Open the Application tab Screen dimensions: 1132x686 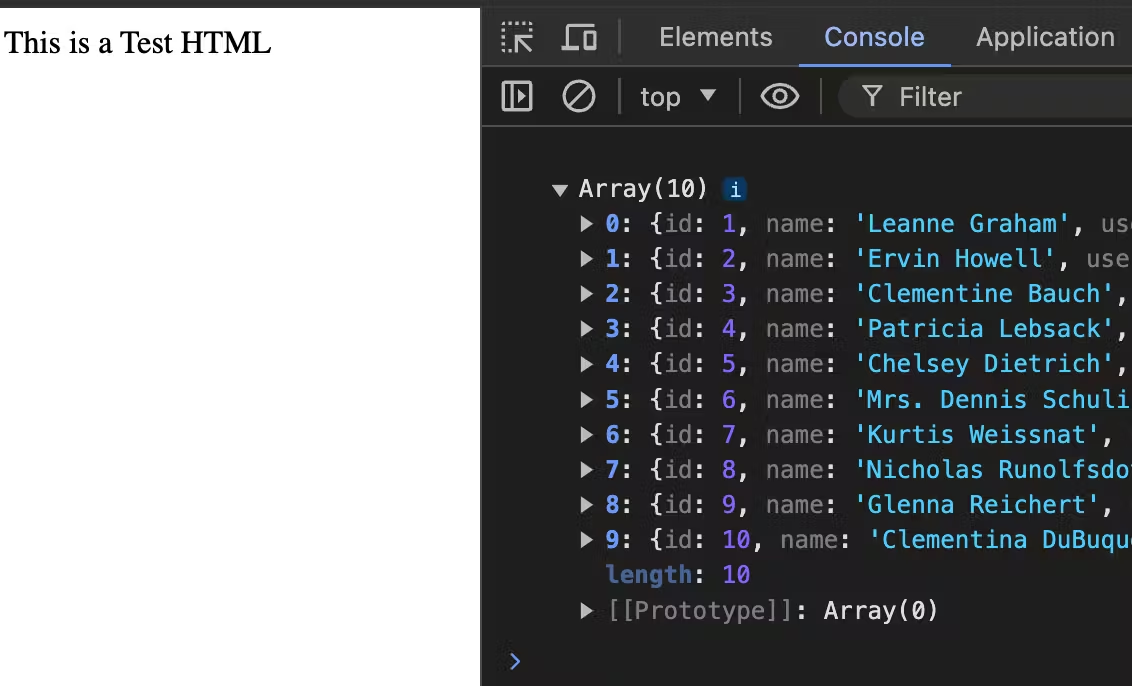1044,38
